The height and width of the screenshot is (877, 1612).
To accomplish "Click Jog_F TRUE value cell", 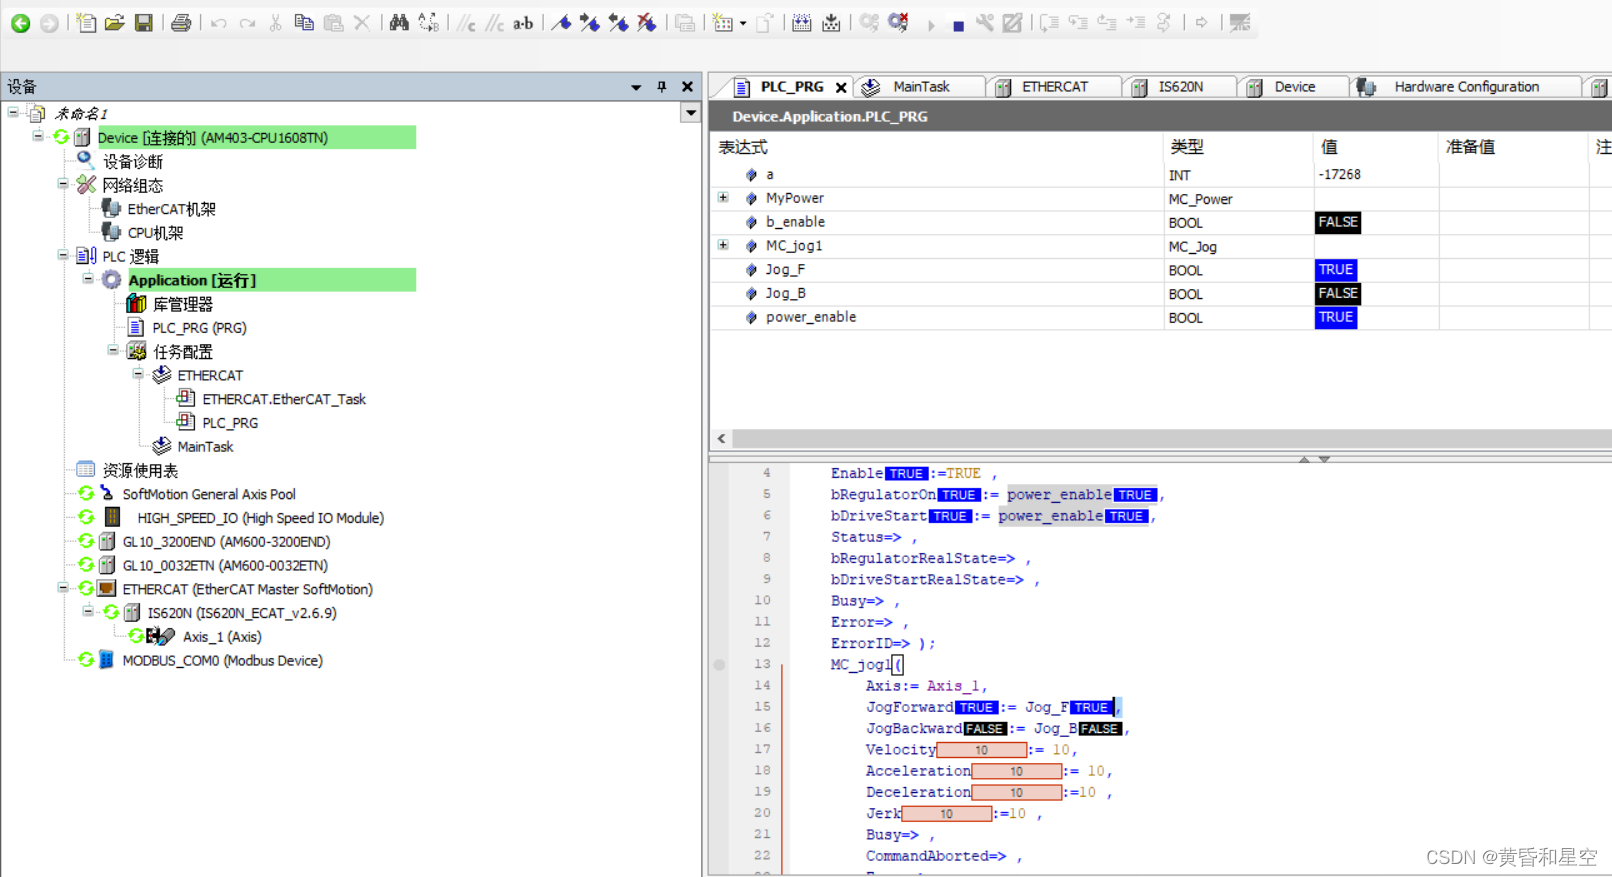I will (x=1335, y=270).
